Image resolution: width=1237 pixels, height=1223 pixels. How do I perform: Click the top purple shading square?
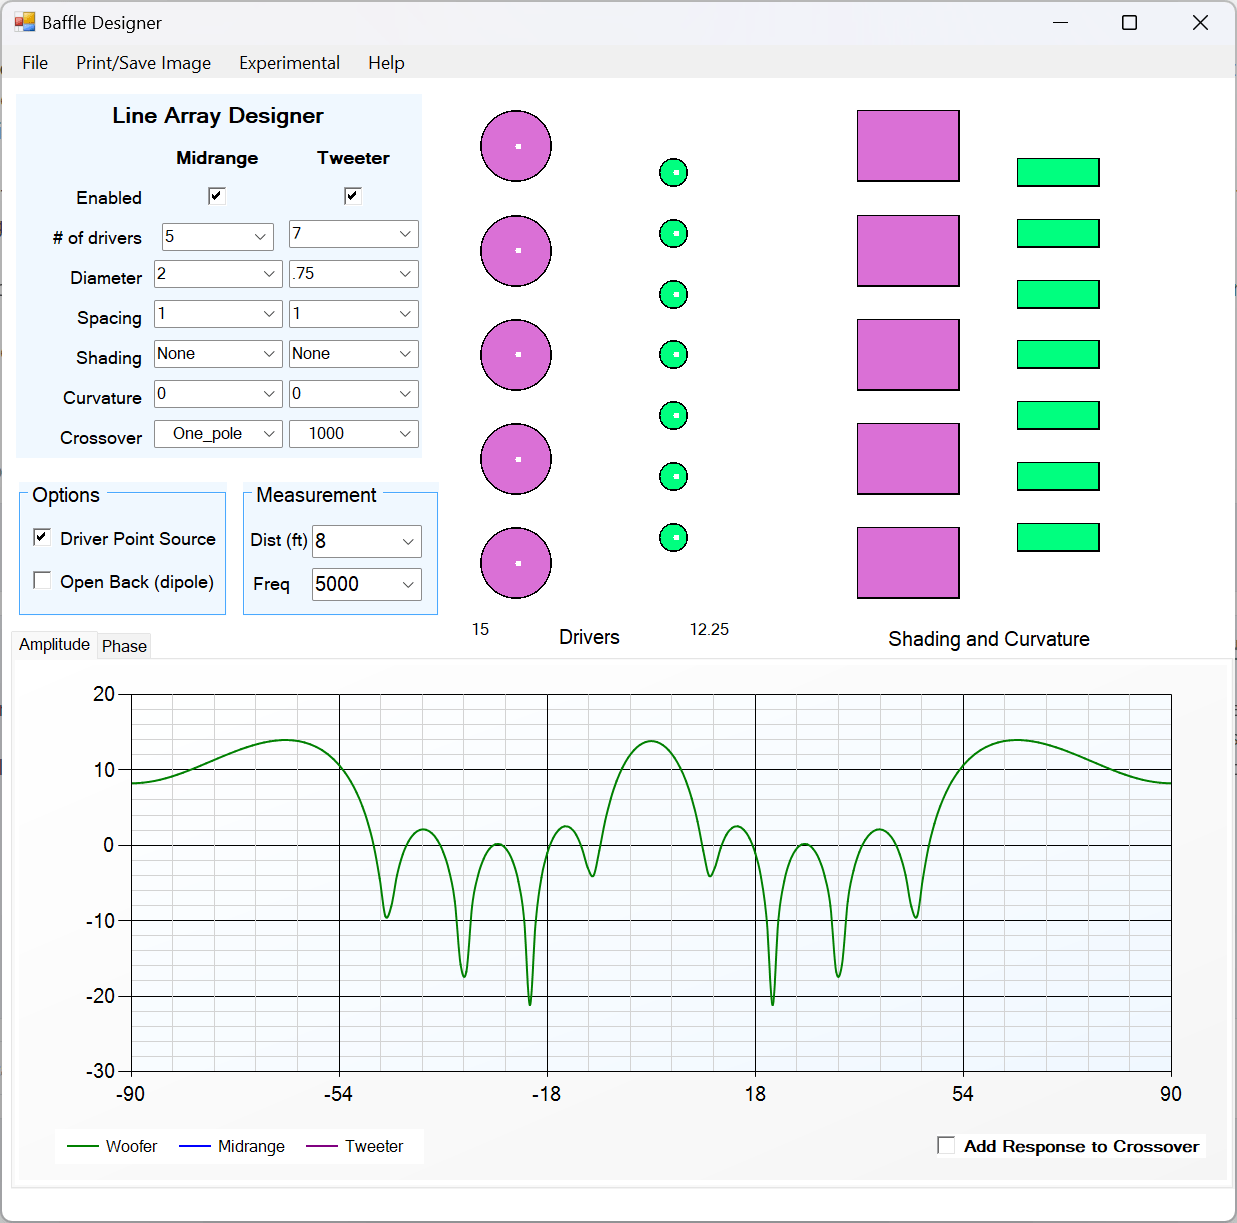point(908,146)
